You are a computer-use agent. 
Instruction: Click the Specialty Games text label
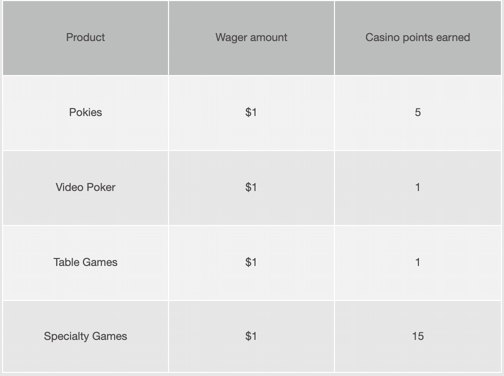pos(85,336)
